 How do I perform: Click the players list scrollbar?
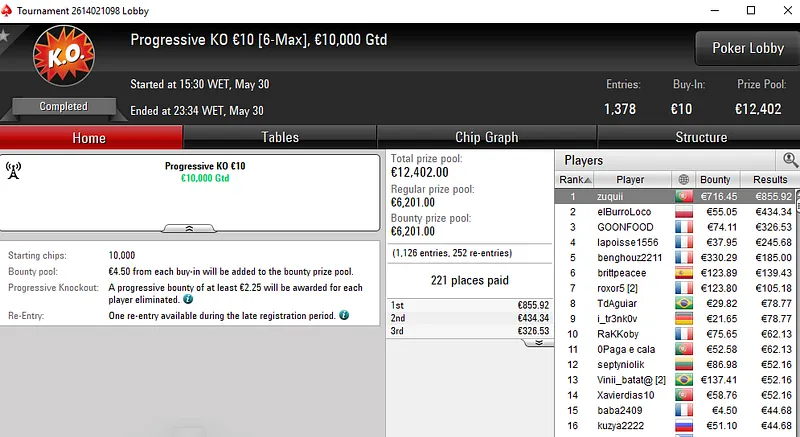pos(796,300)
